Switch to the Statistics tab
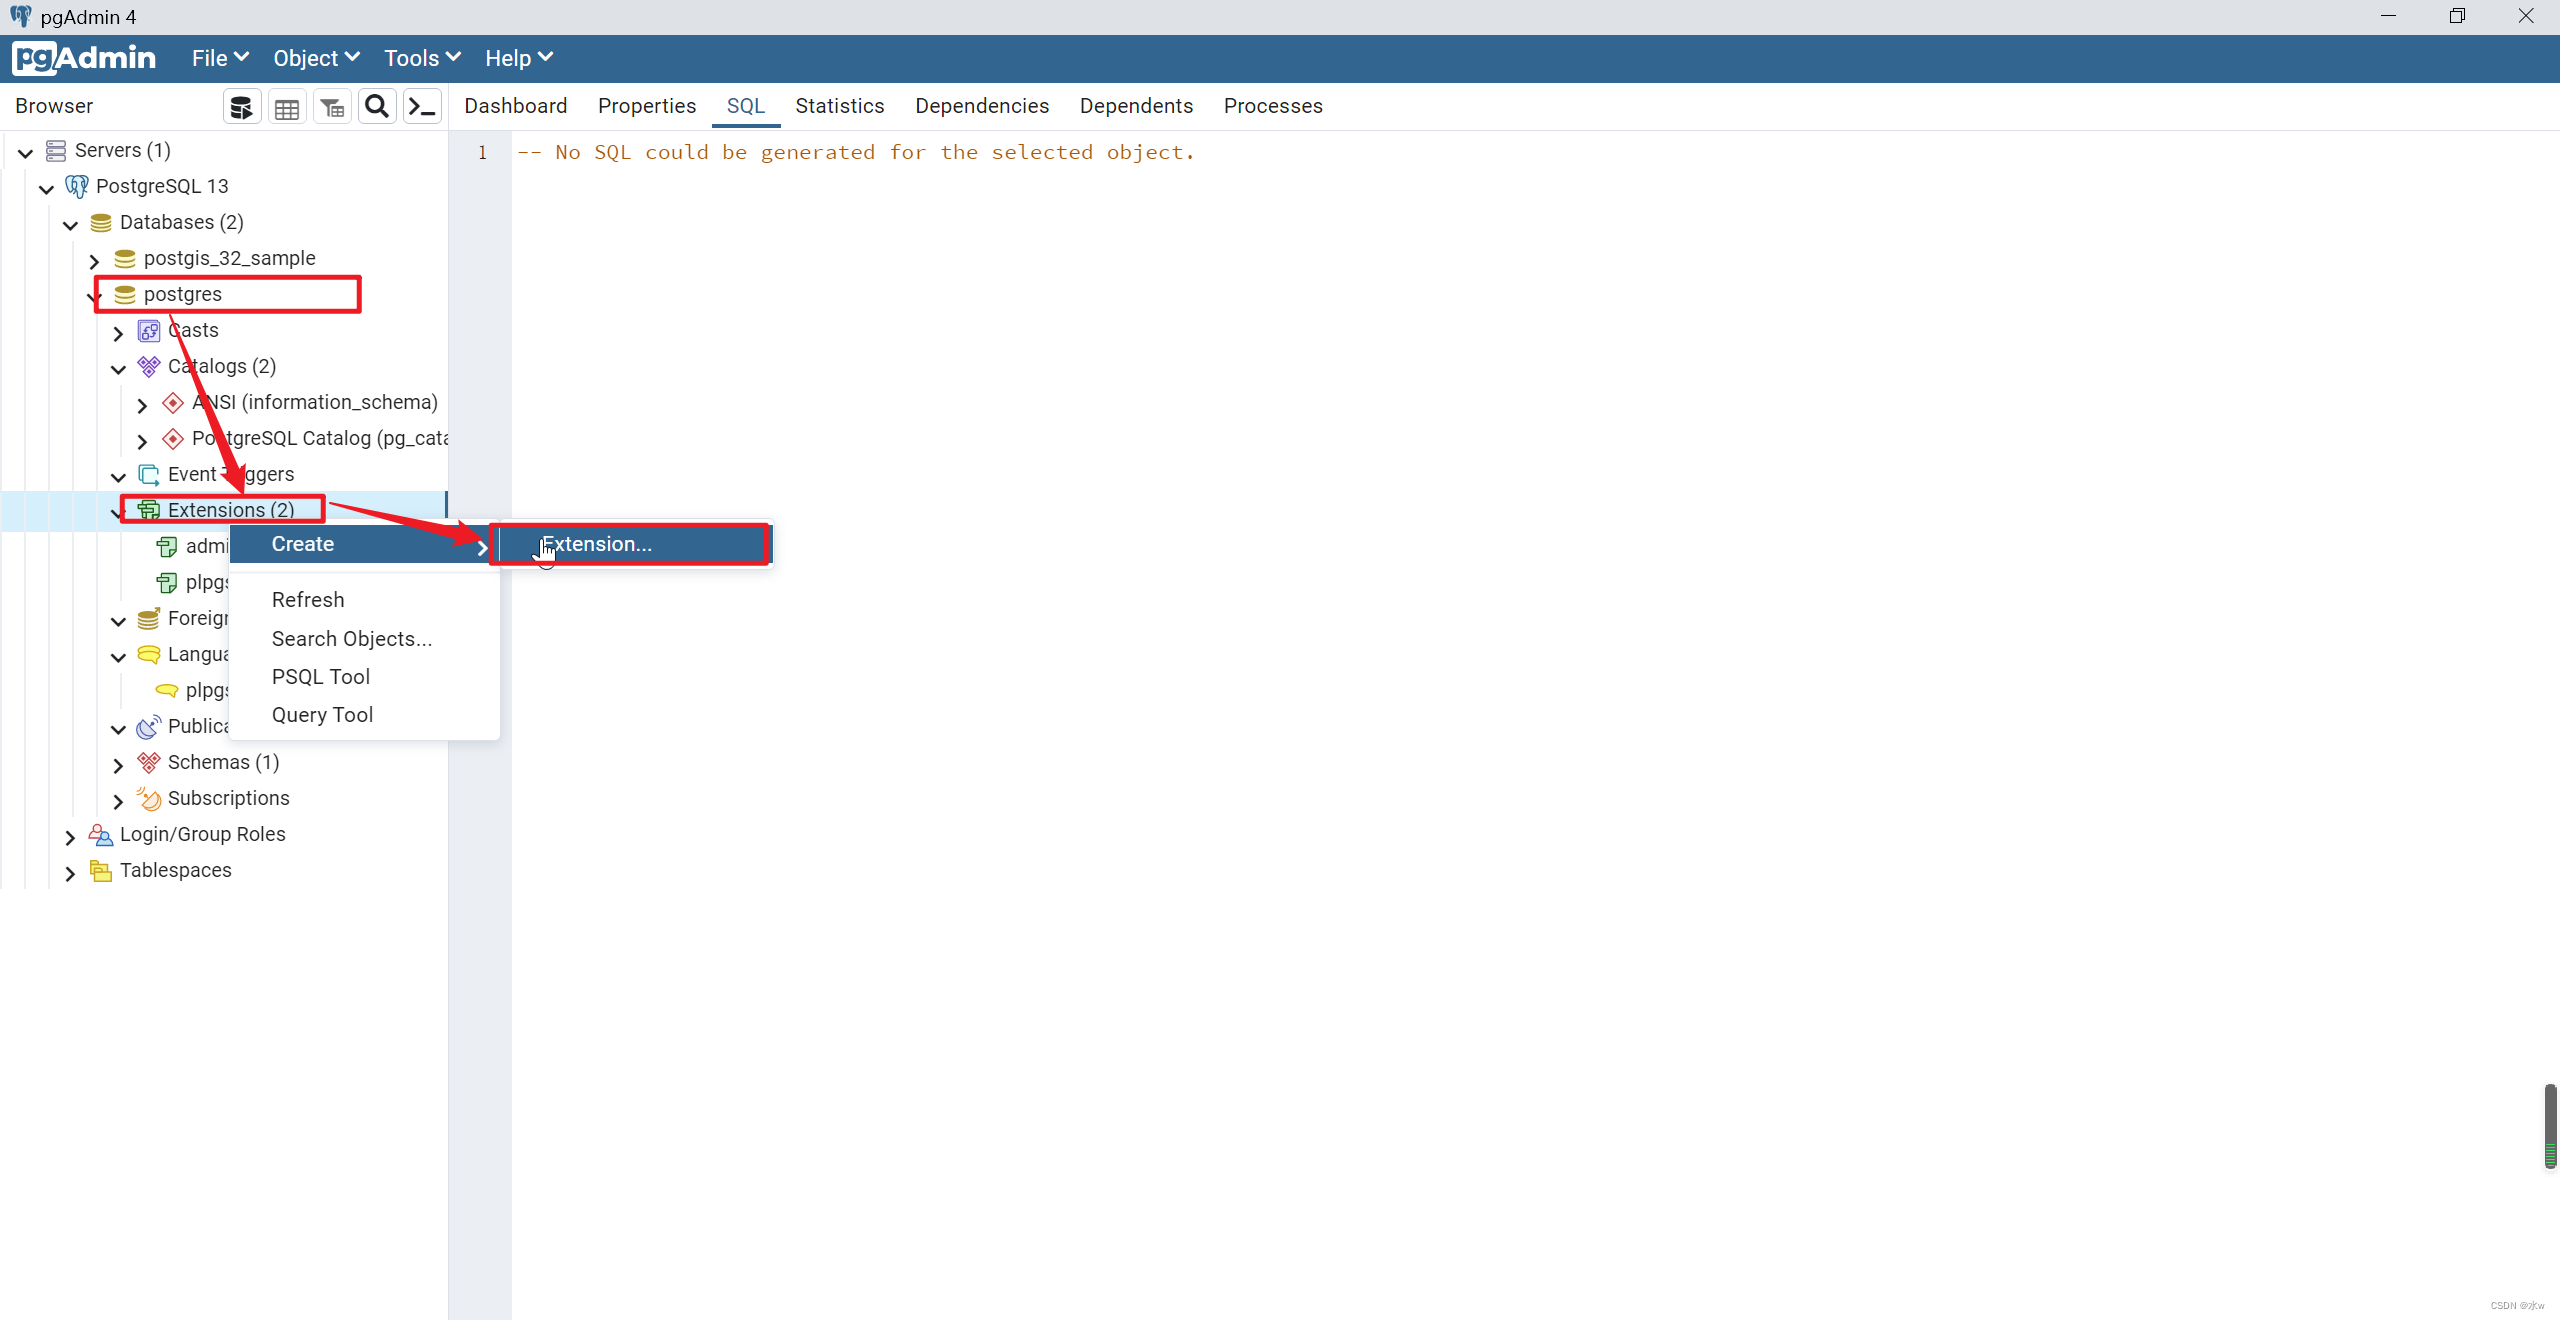Image resolution: width=2560 pixels, height=1320 pixels. tap(839, 106)
